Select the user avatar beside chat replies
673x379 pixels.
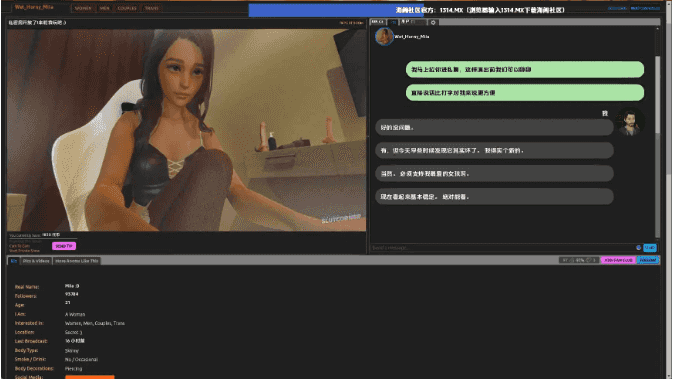630,122
